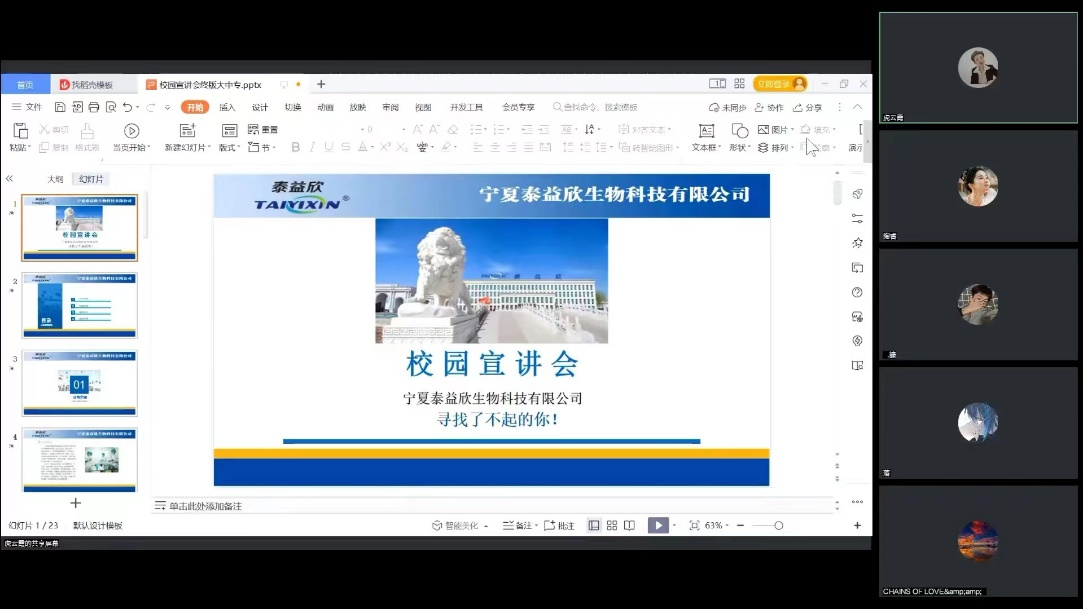
Task: Toggle normal view in status bar
Action: [x=594, y=525]
